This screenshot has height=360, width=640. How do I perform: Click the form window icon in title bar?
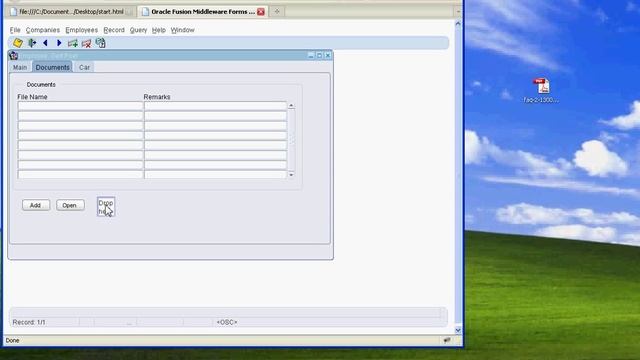tap(13, 56)
